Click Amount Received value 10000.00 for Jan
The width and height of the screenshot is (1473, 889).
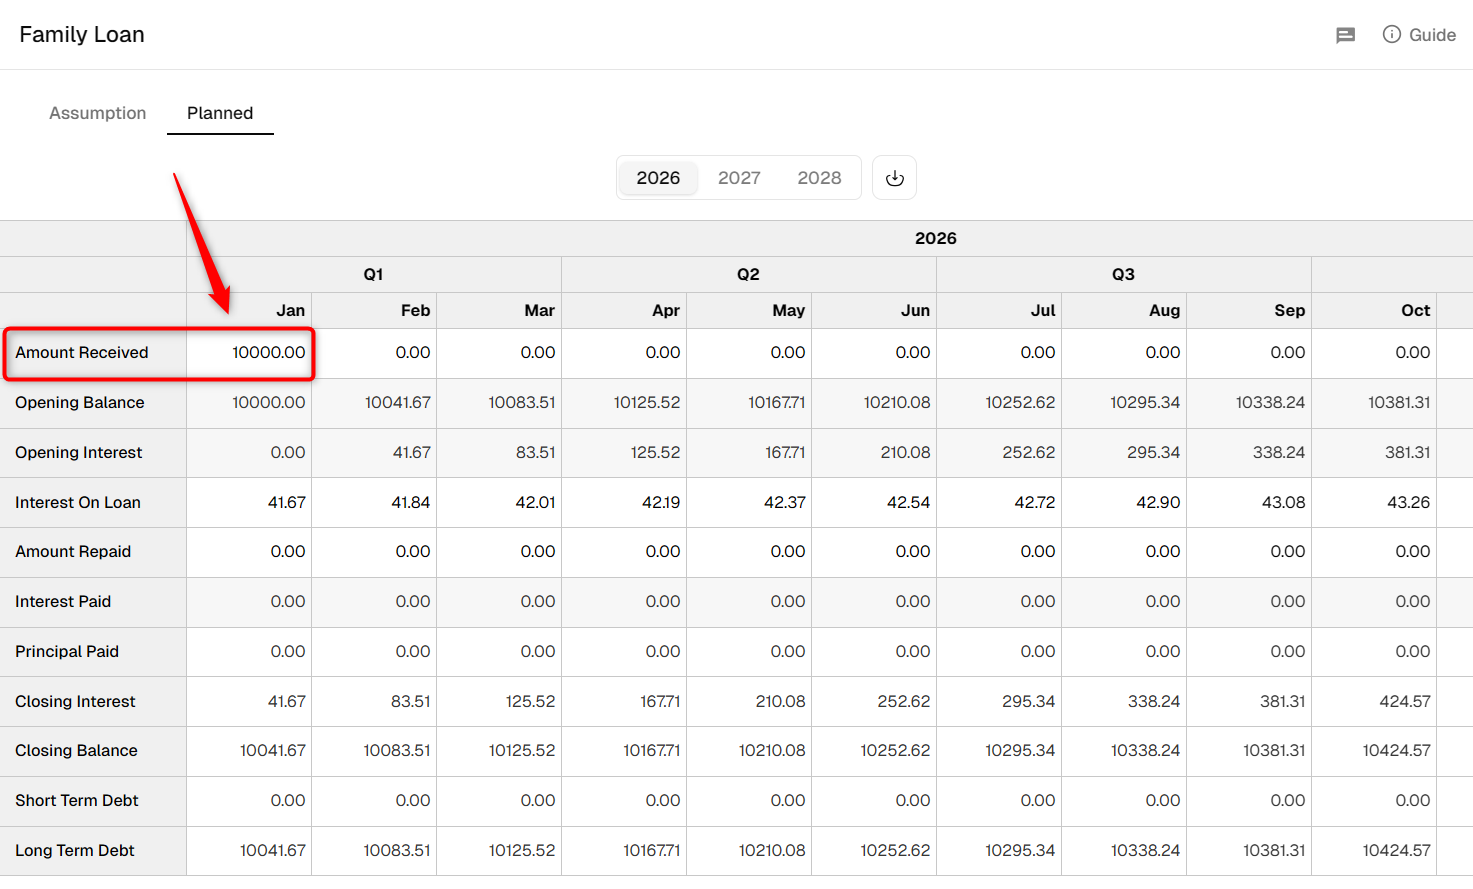(269, 353)
